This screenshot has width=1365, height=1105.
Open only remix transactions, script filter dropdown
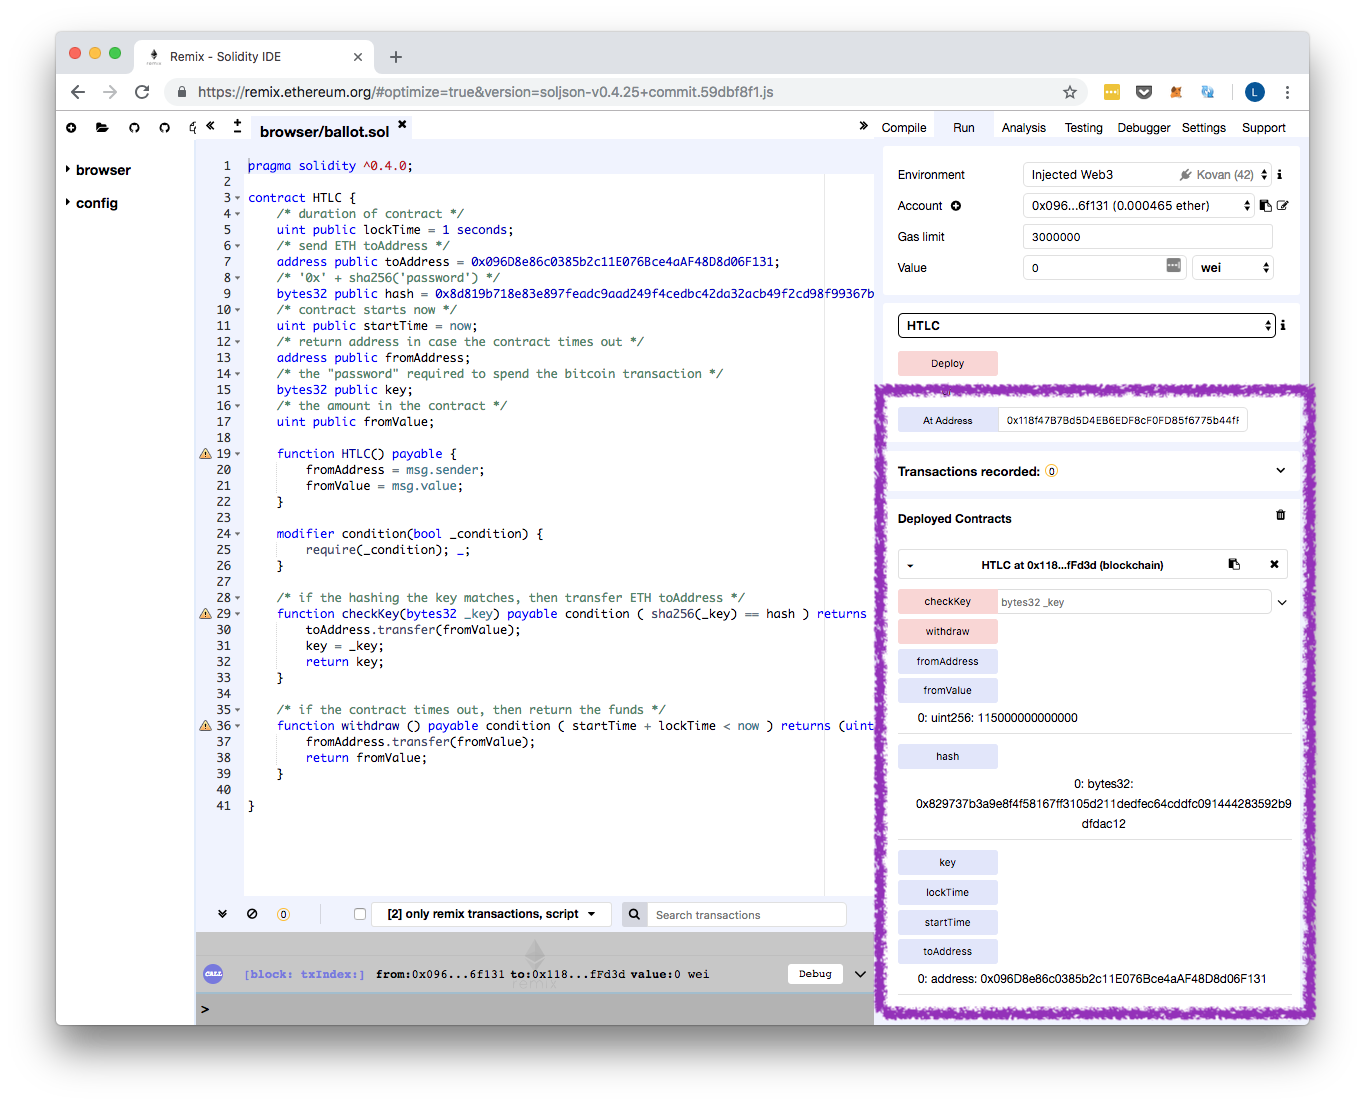[x=491, y=914]
